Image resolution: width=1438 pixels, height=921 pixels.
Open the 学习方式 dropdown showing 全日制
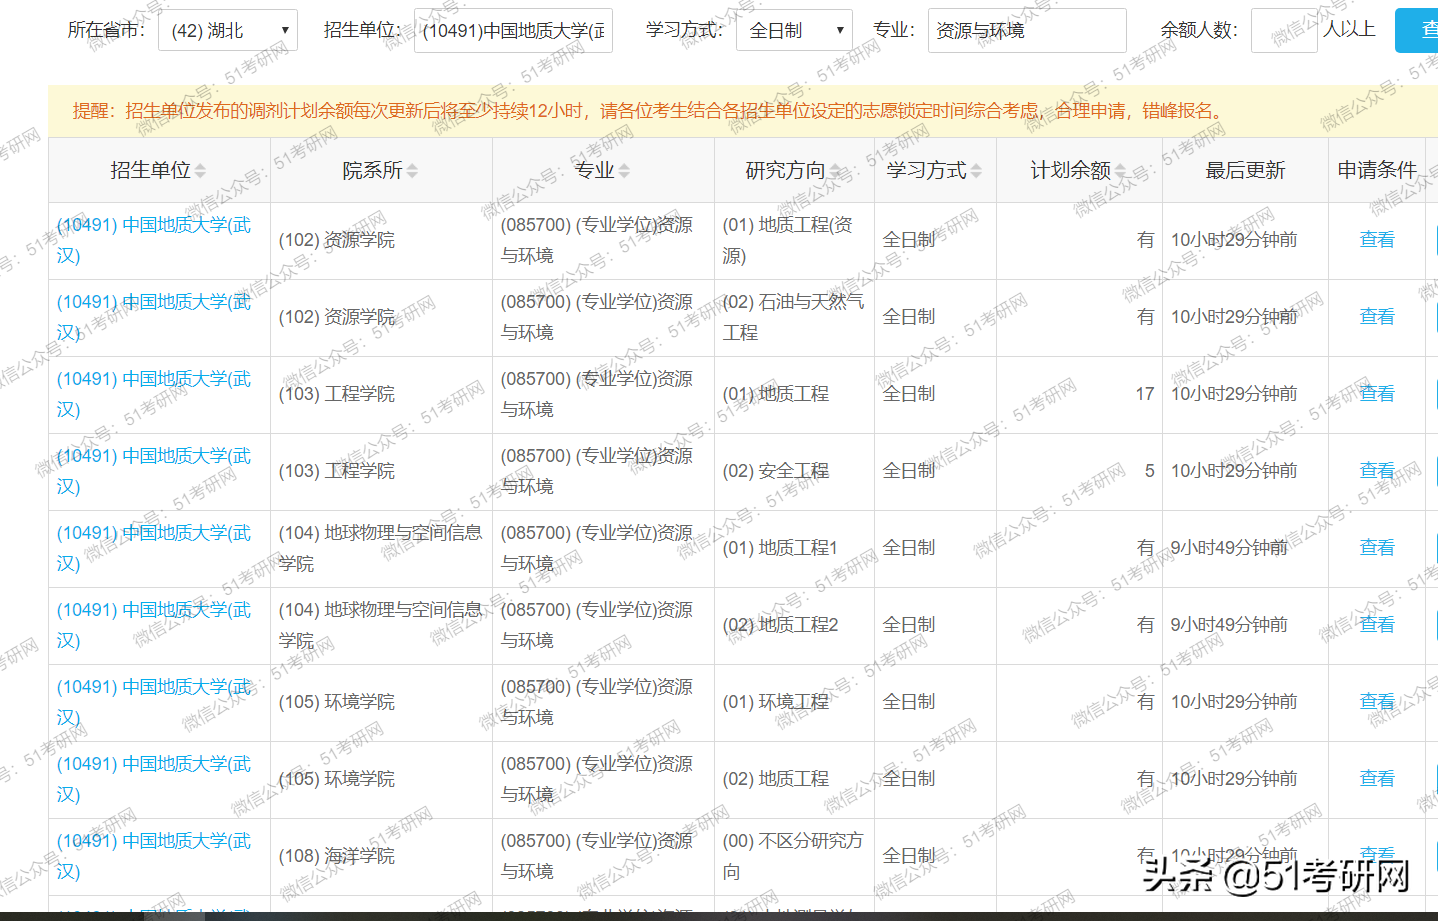793,30
